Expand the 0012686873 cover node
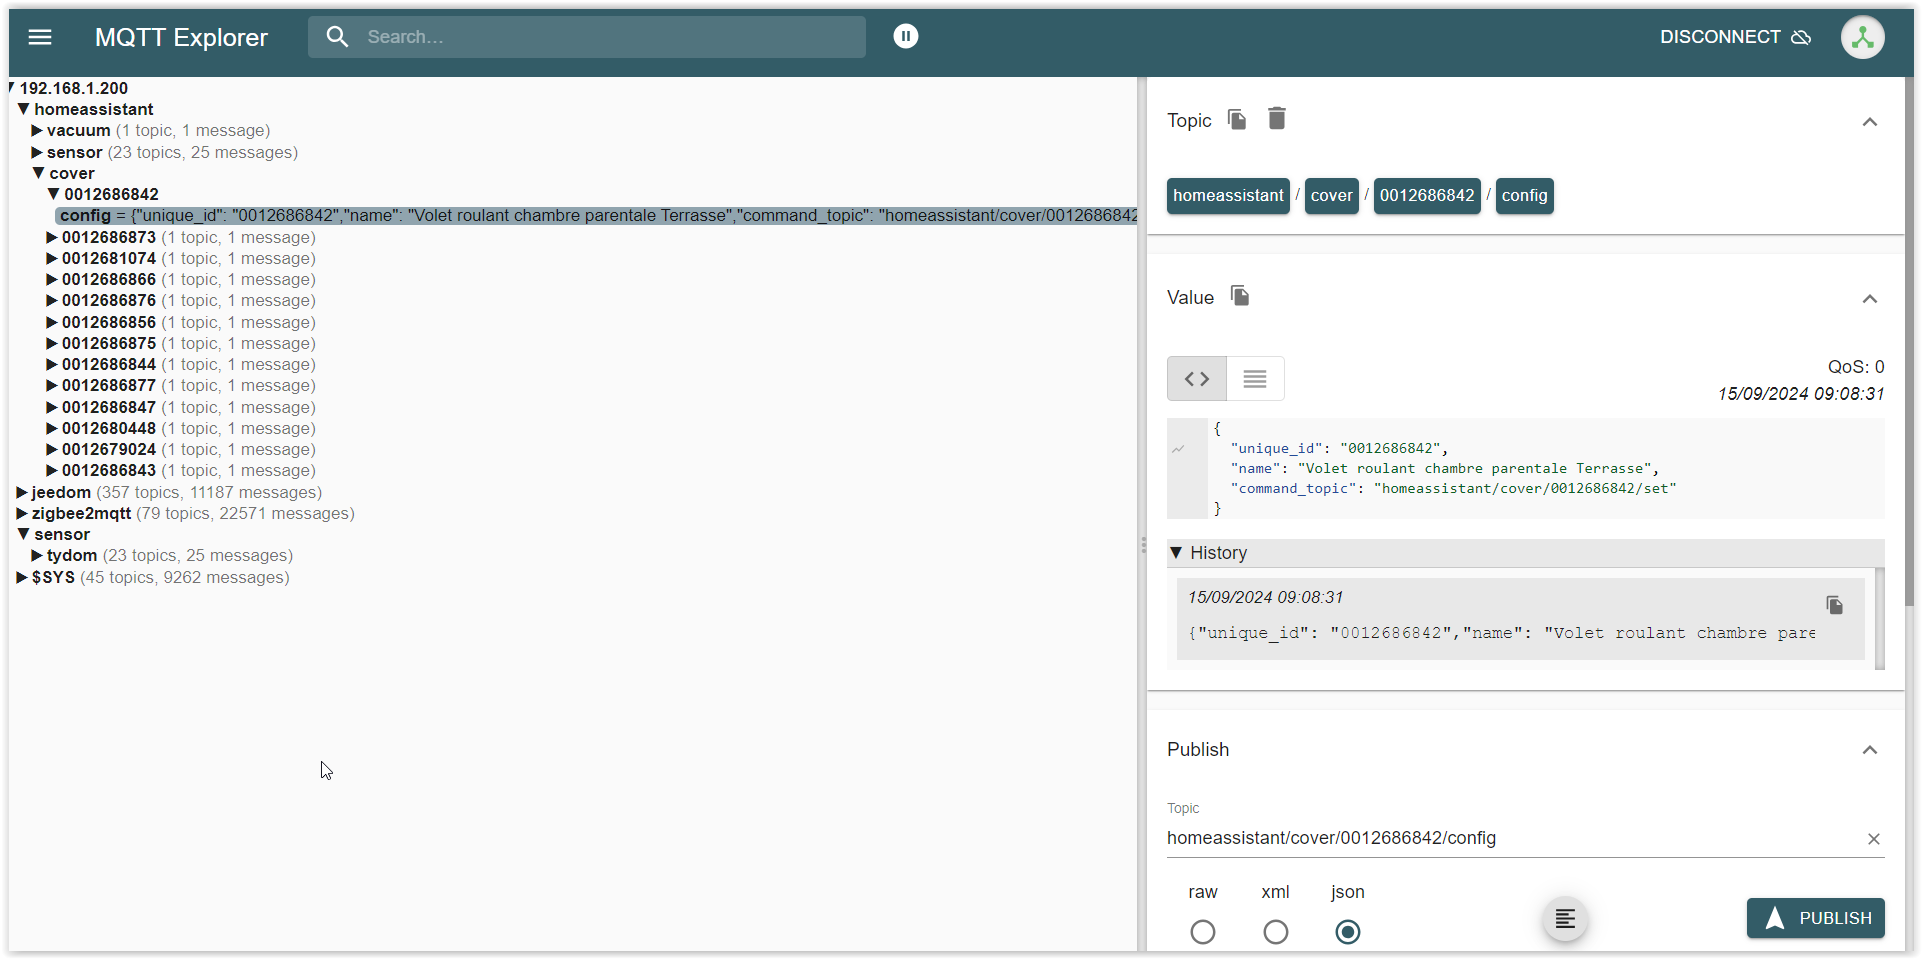The image size is (1922, 959). pyautogui.click(x=52, y=237)
